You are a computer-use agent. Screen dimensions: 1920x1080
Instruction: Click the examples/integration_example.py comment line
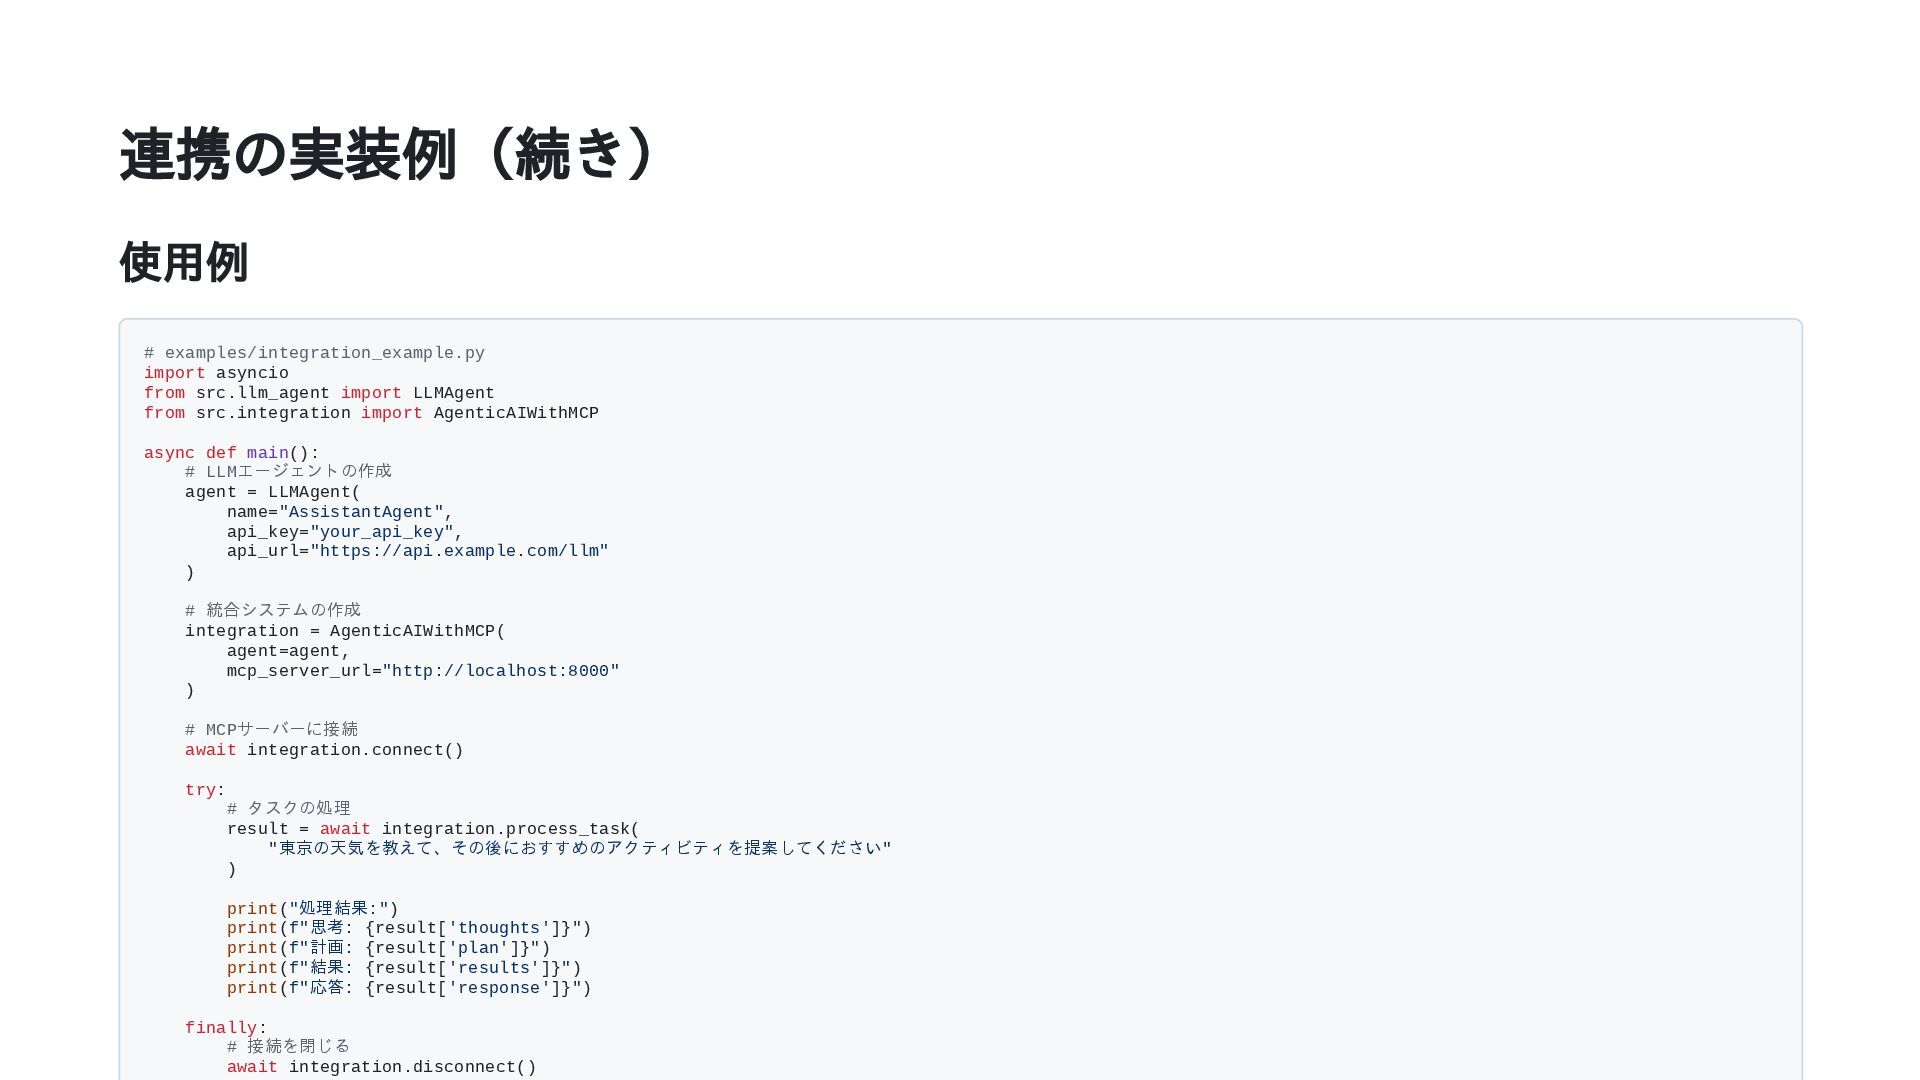314,353
